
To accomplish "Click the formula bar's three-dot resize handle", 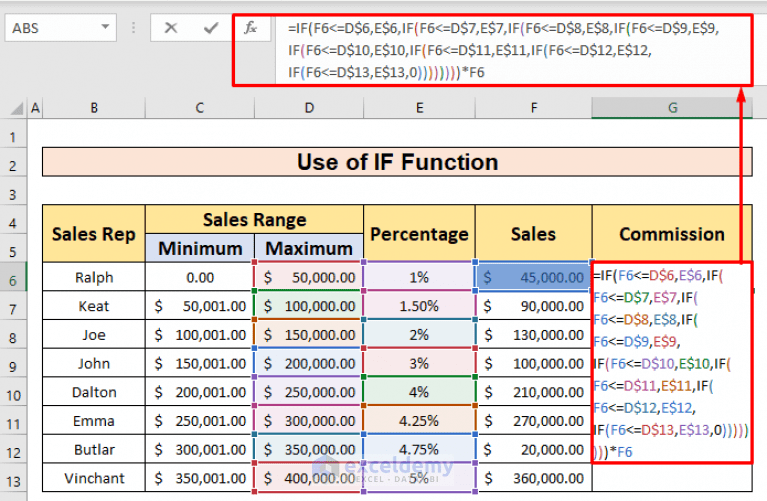I will point(134,28).
